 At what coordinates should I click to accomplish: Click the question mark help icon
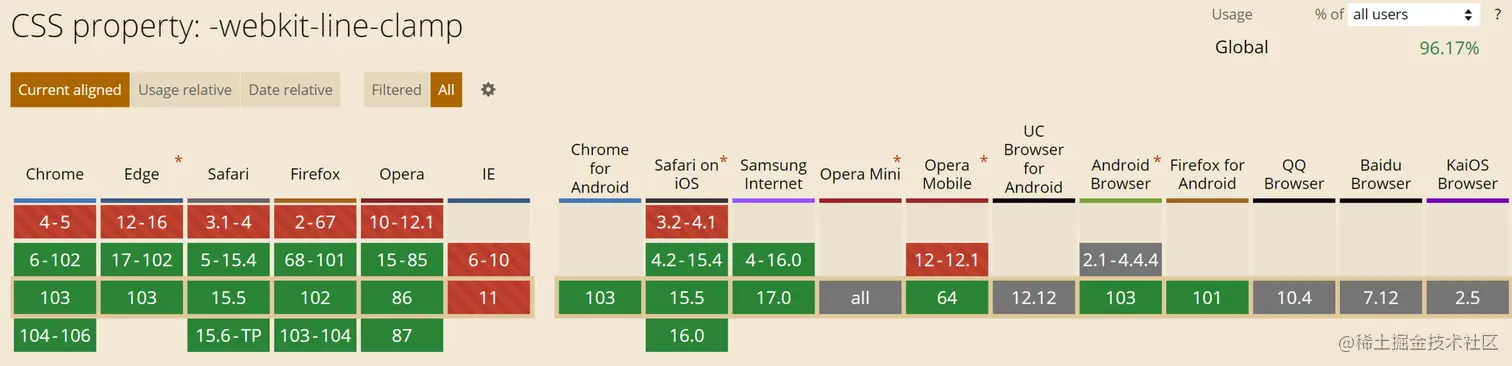point(1497,14)
